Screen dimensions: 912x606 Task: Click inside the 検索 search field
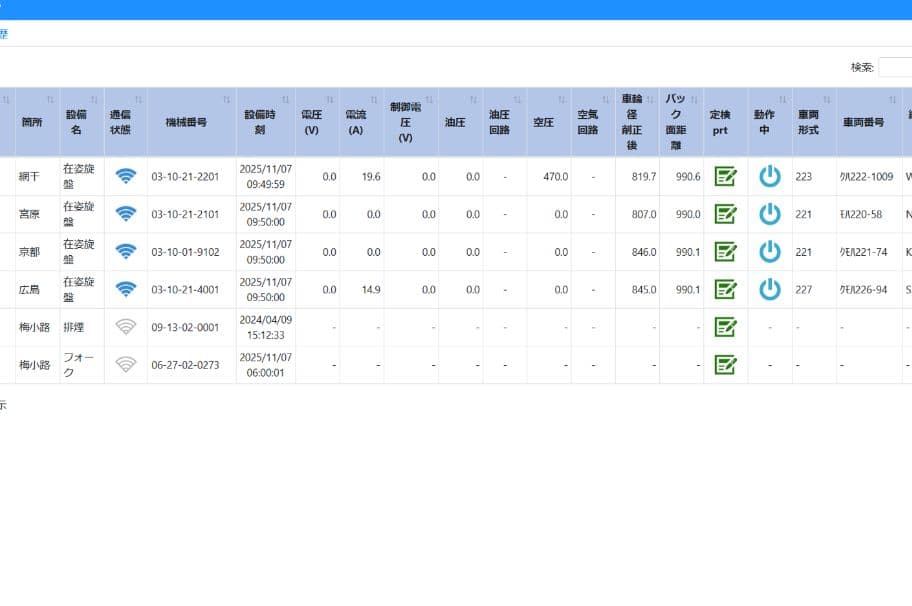(895, 67)
